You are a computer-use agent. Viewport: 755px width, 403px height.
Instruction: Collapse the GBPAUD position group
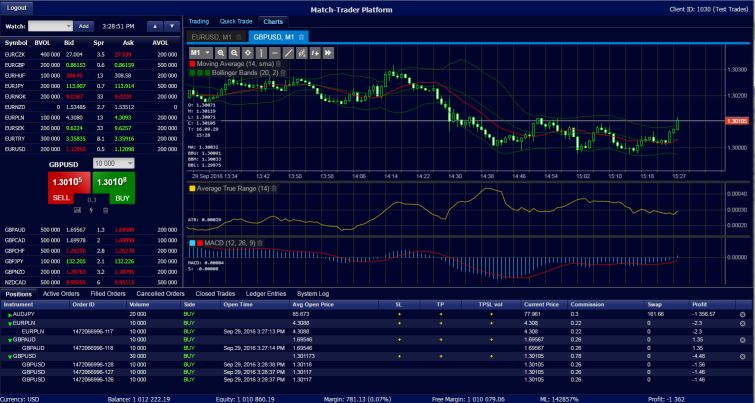pyautogui.click(x=10, y=340)
